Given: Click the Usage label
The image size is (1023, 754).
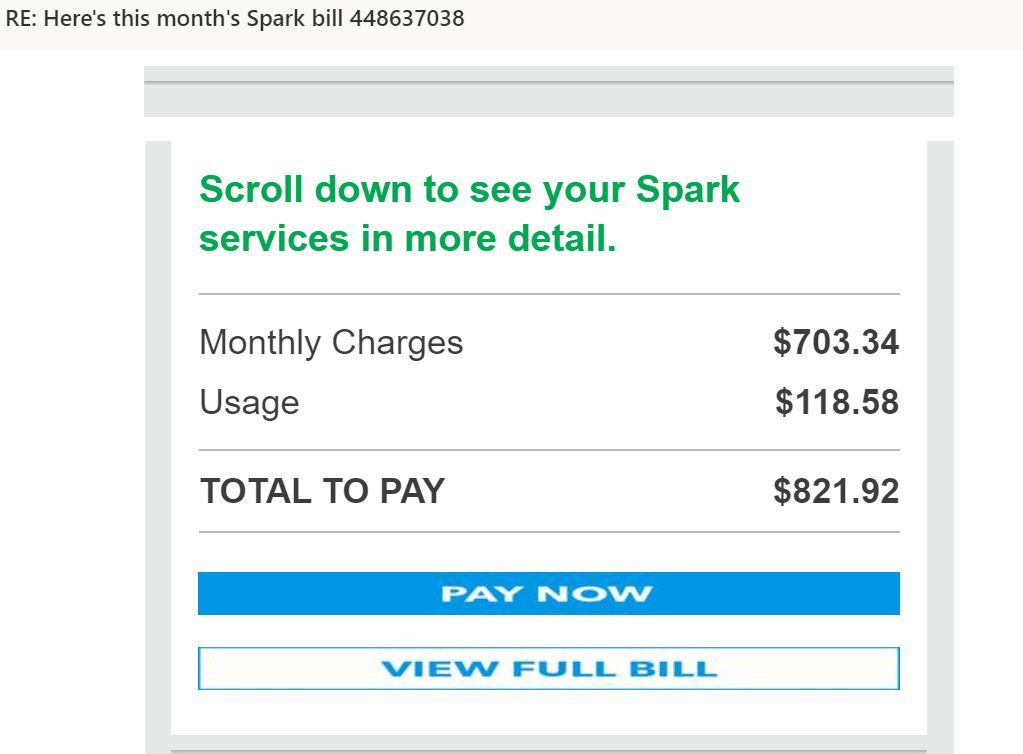Looking at the screenshot, I should (249, 402).
